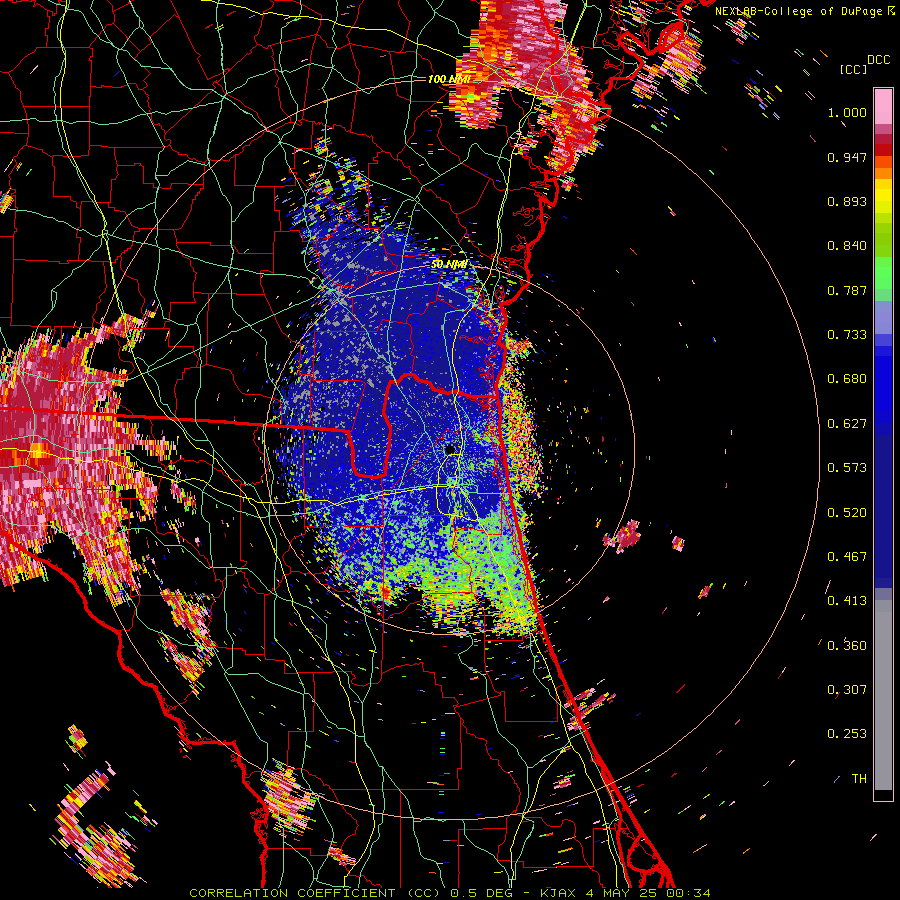Click the 0.733 scale value
This screenshot has width=900, height=900.
(847, 335)
